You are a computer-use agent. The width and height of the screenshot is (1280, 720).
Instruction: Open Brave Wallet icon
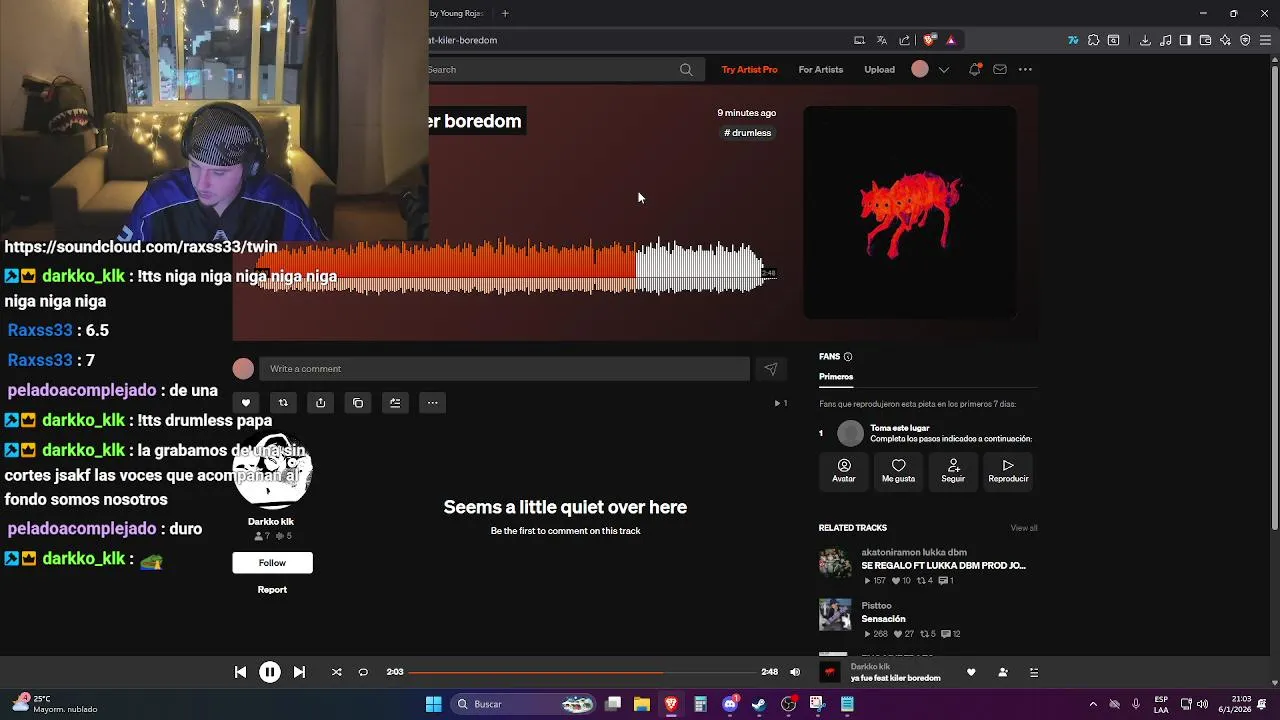pyautogui.click(x=1206, y=40)
